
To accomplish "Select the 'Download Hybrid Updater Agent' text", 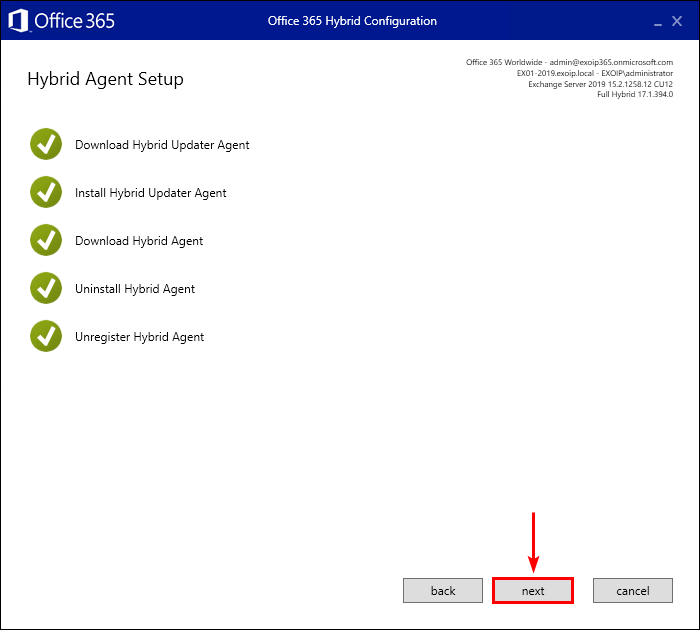I will pos(162,145).
